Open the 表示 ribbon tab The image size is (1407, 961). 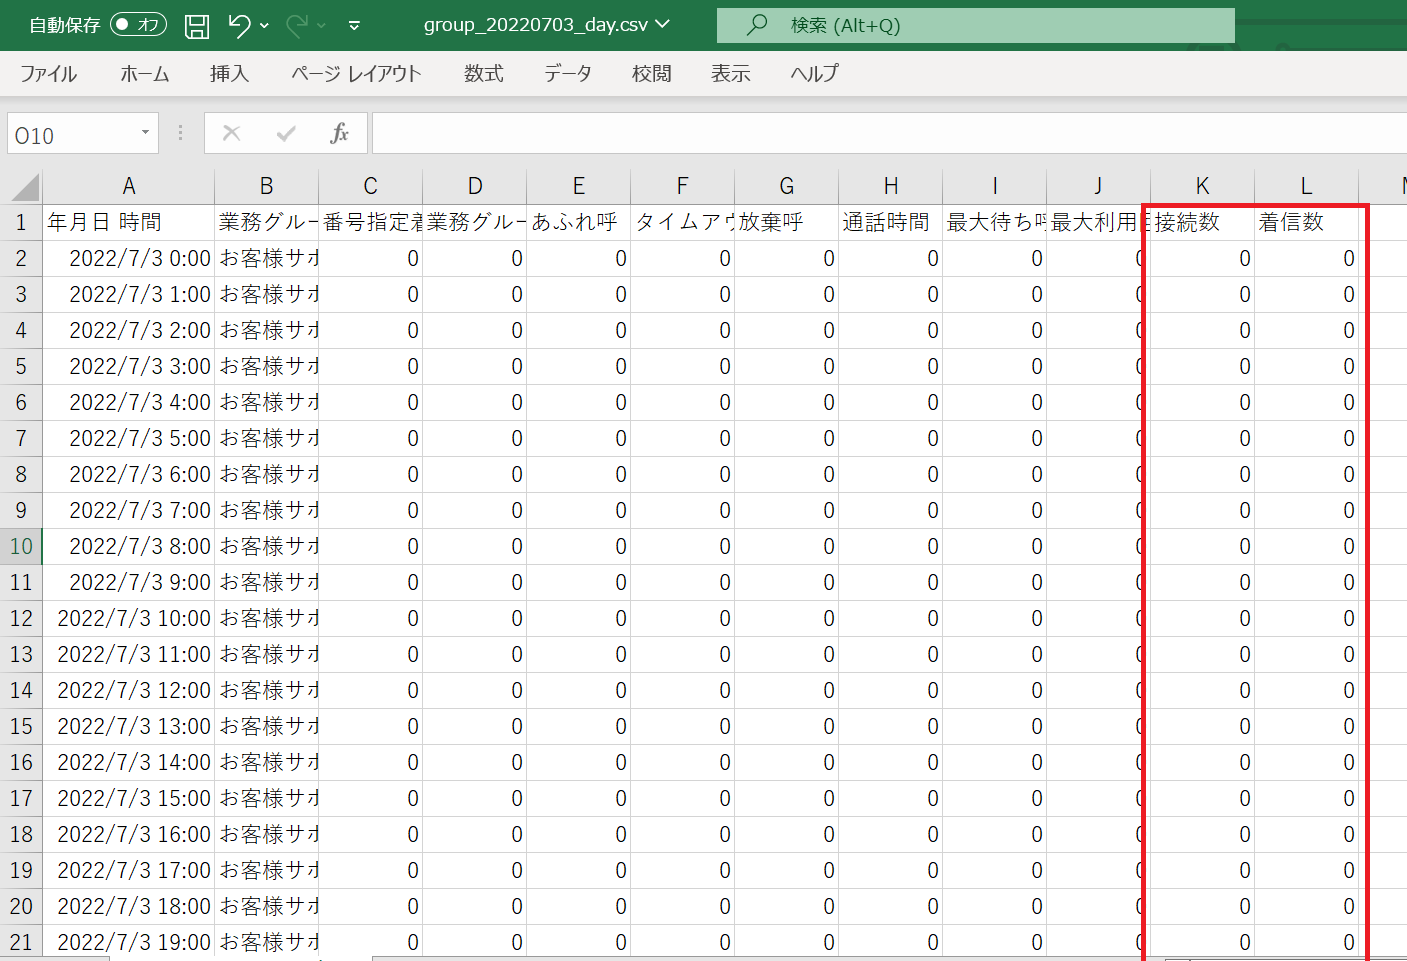[731, 74]
